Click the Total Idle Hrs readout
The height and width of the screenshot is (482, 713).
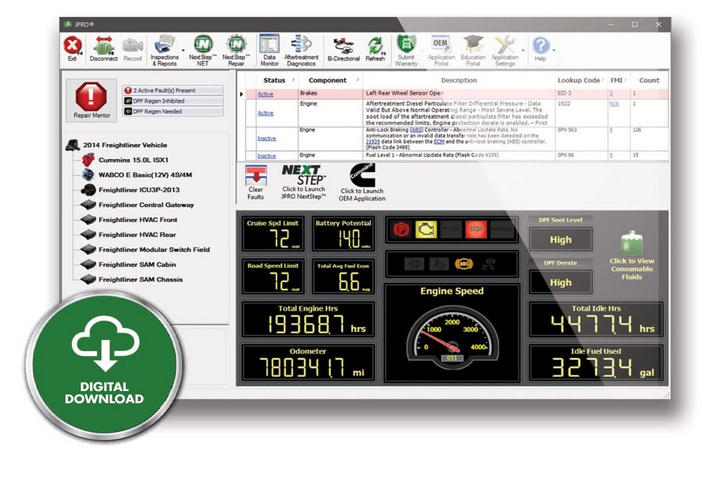[x=596, y=319]
